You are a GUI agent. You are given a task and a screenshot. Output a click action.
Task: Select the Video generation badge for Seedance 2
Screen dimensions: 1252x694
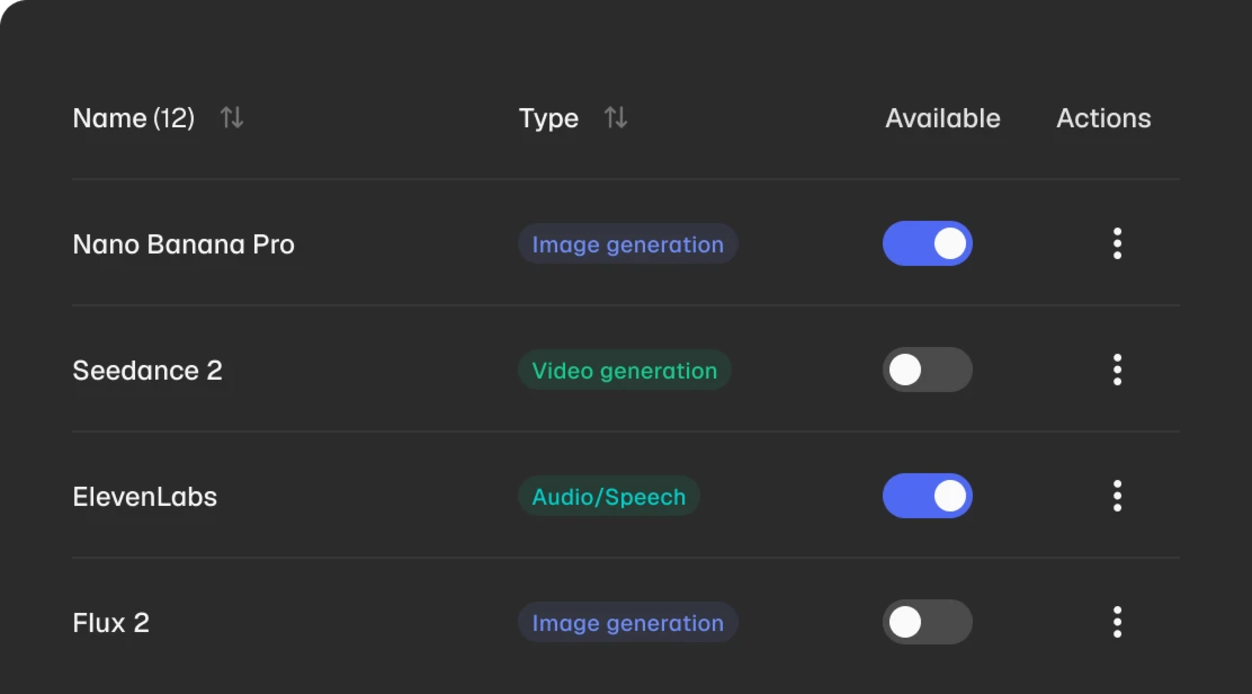pos(624,370)
